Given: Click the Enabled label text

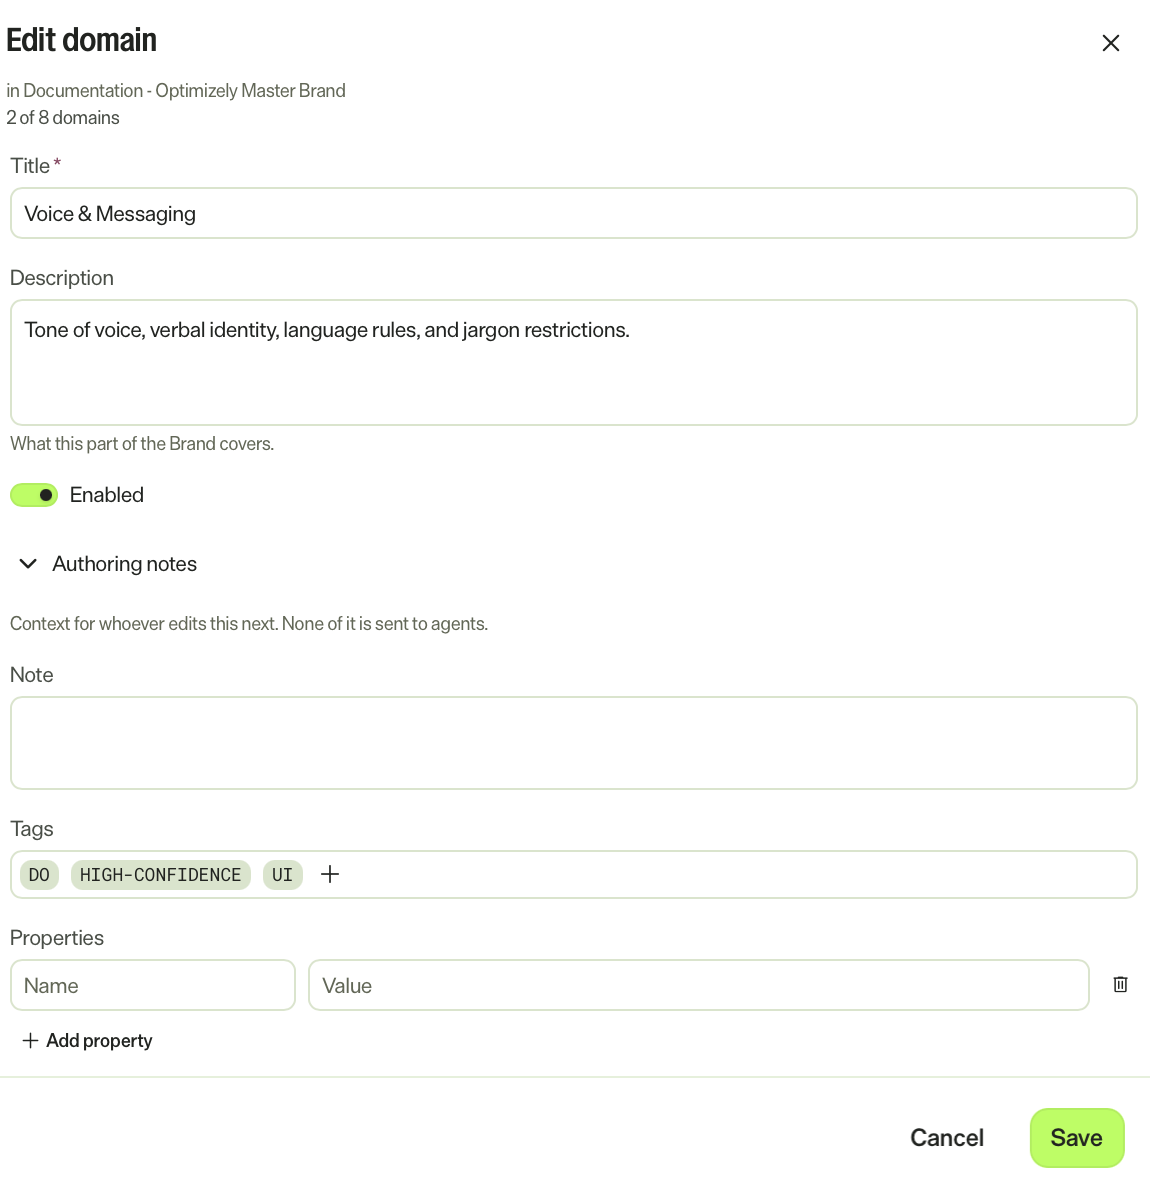Looking at the screenshot, I should [x=107, y=495].
